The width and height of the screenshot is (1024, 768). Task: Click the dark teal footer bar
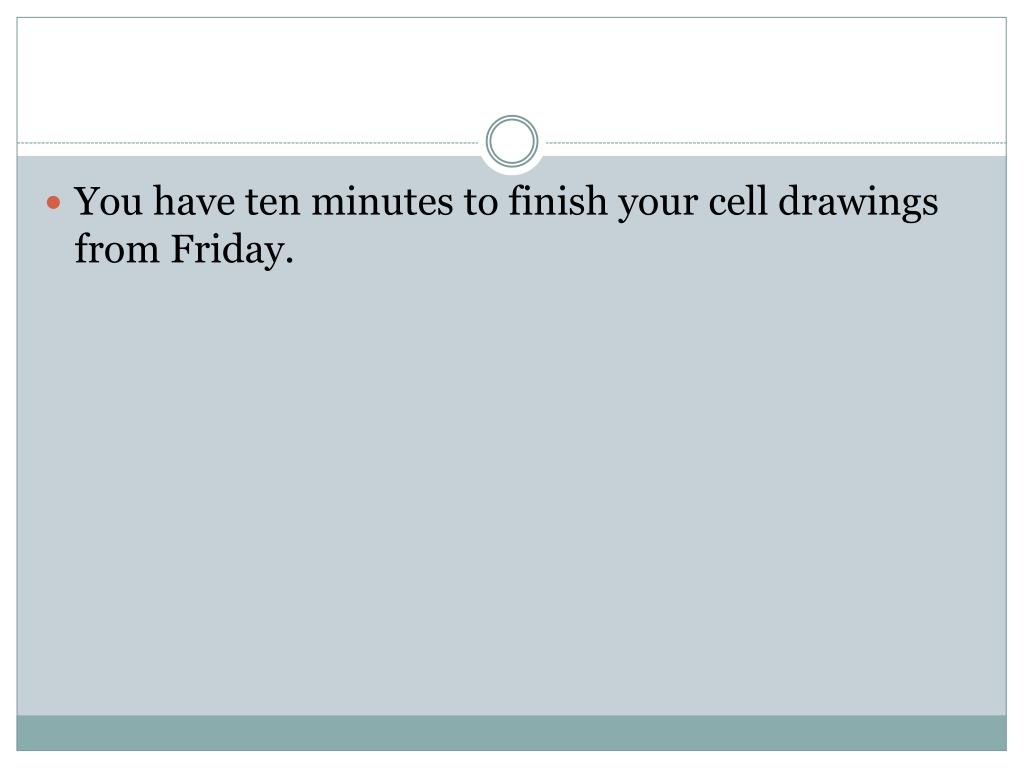point(512,733)
